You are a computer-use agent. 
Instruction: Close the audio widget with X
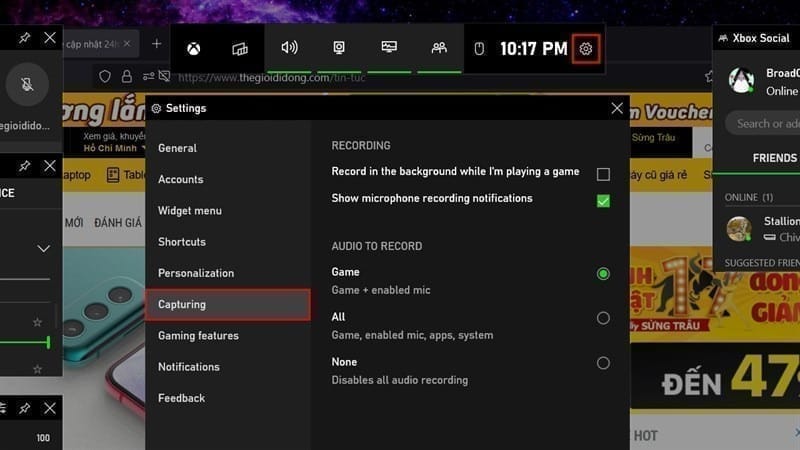49,166
